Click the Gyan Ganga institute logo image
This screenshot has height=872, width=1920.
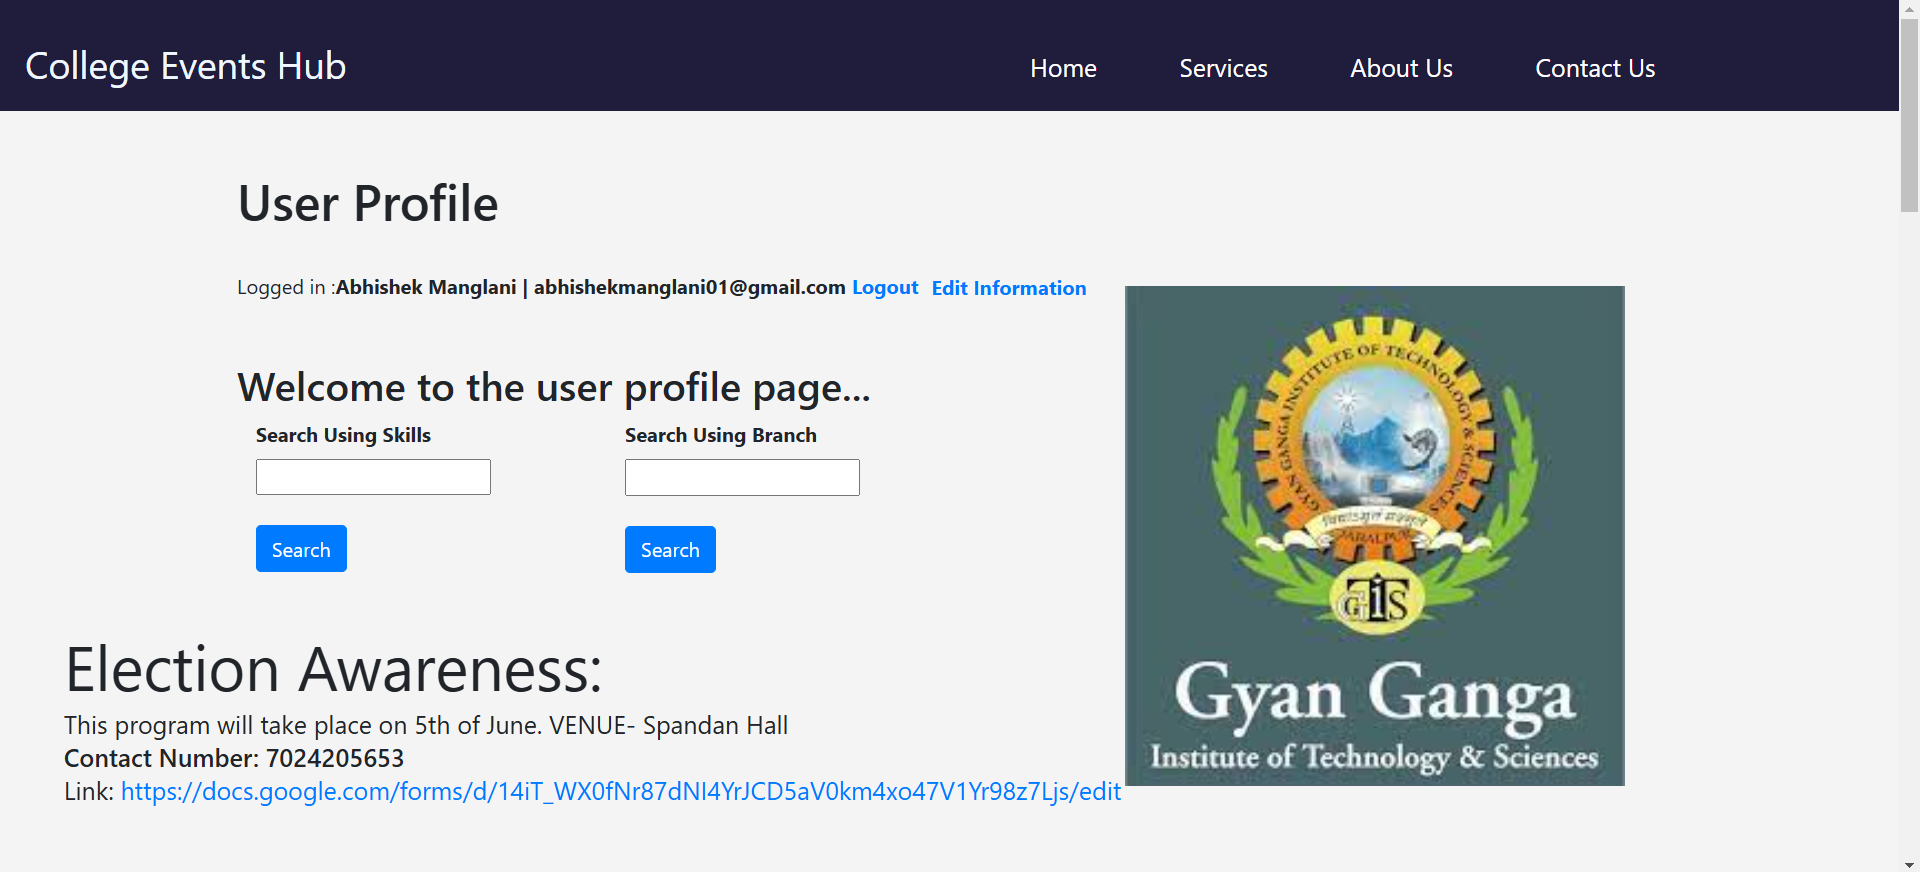pos(1375,536)
